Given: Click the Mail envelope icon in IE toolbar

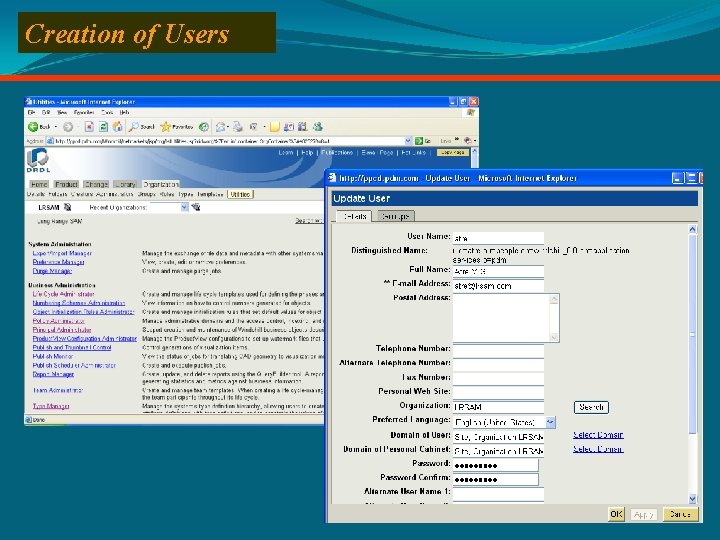Looking at the screenshot, I should point(220,127).
